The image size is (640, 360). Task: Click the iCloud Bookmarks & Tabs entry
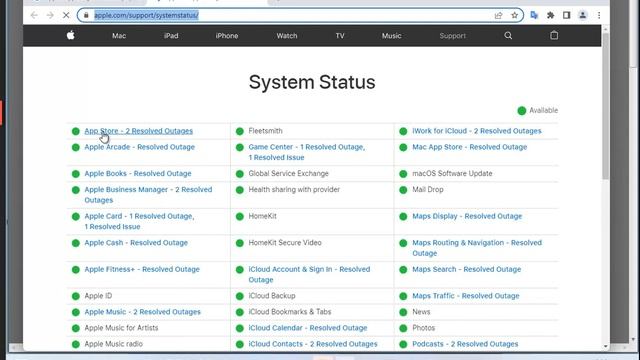290,312
